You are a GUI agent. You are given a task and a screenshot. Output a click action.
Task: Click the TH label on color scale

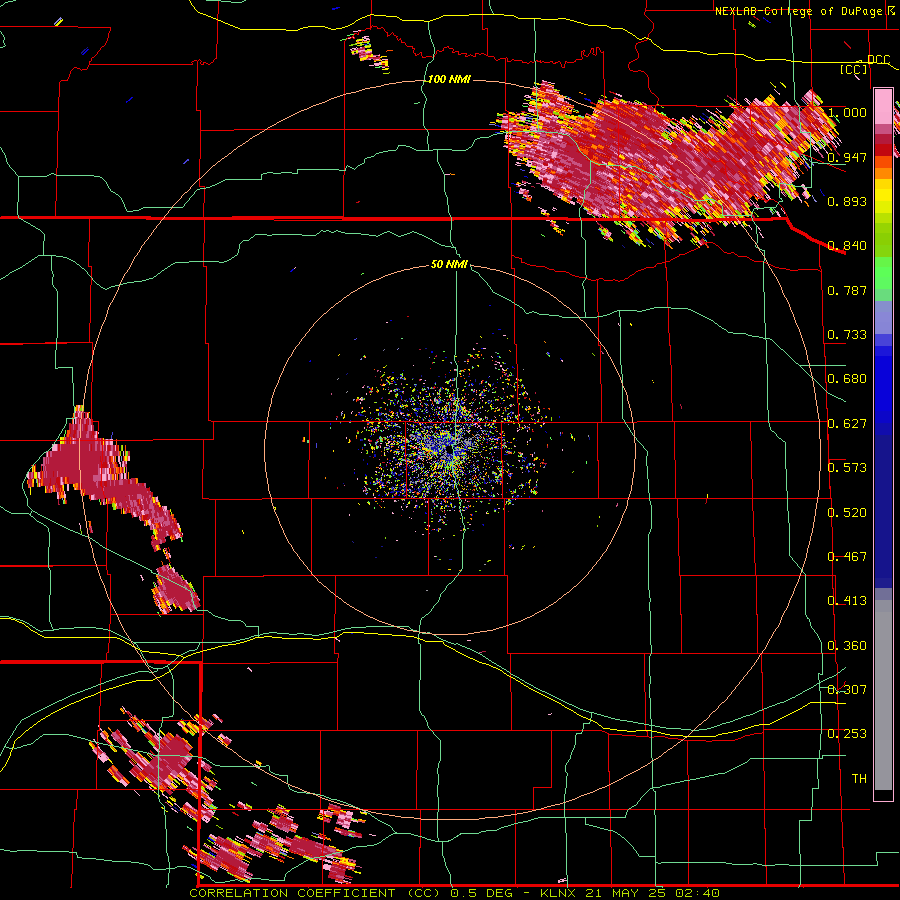[x=859, y=779]
